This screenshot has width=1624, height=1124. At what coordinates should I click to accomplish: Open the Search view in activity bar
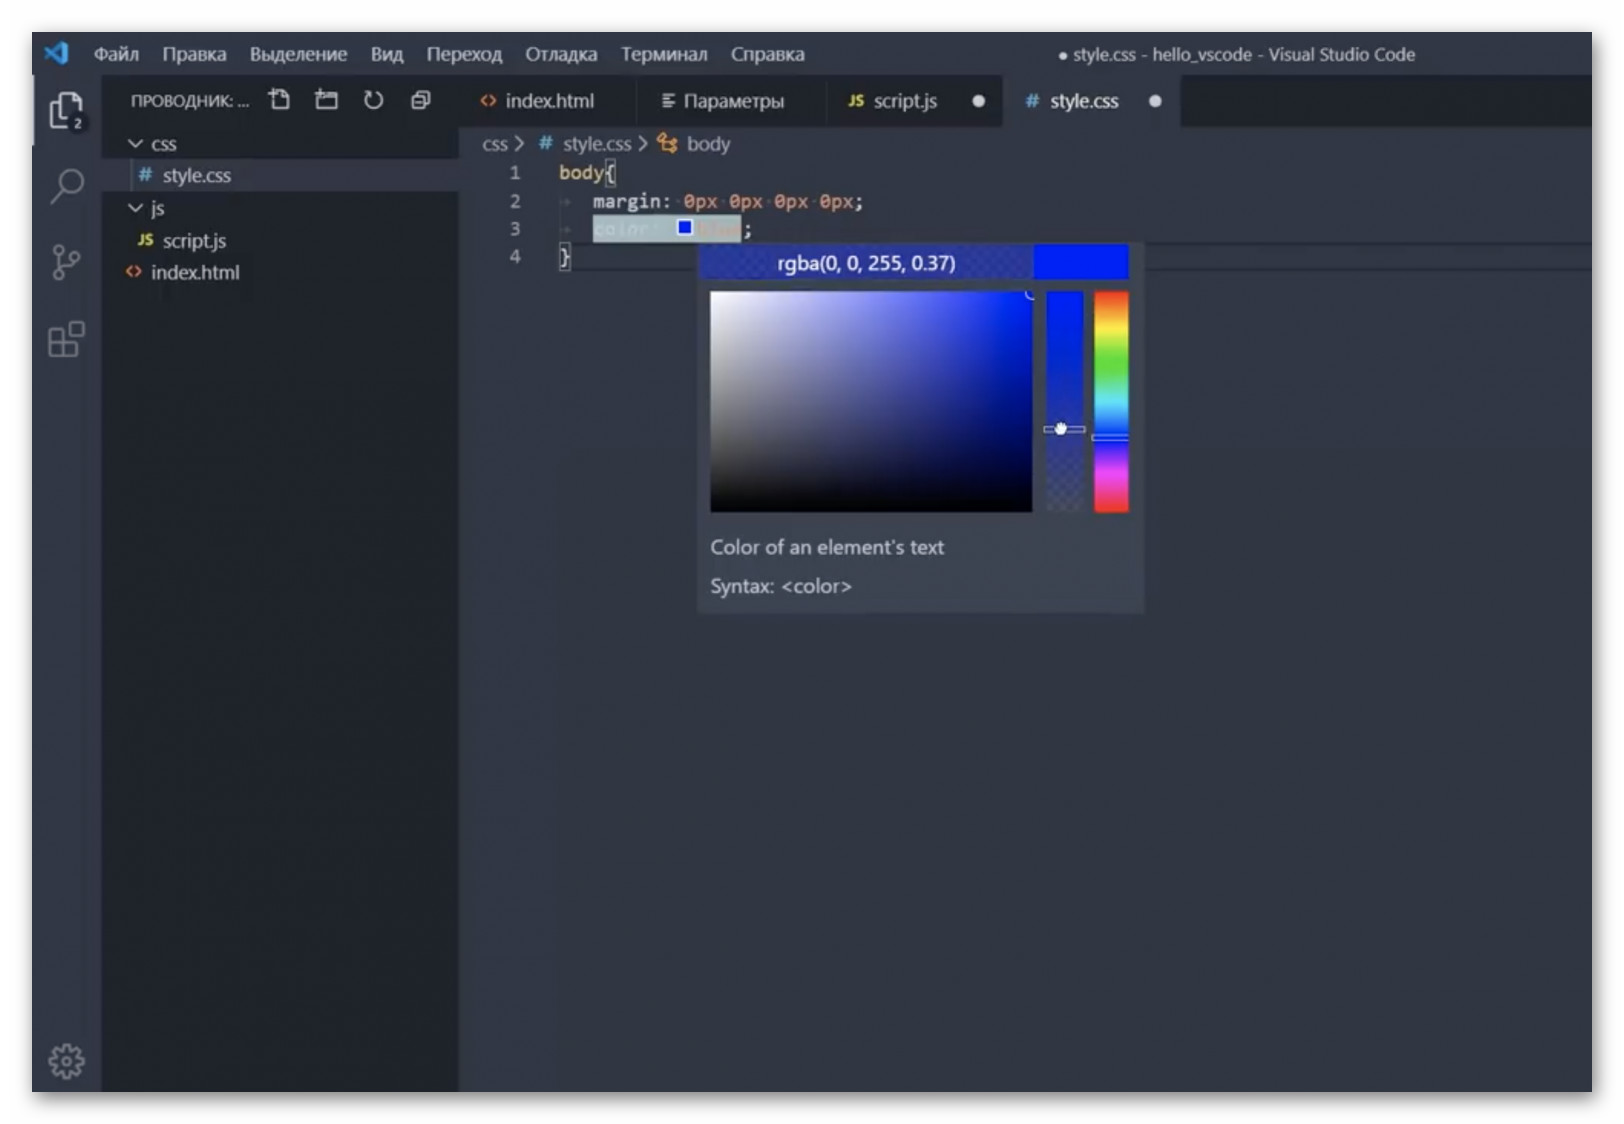click(66, 185)
